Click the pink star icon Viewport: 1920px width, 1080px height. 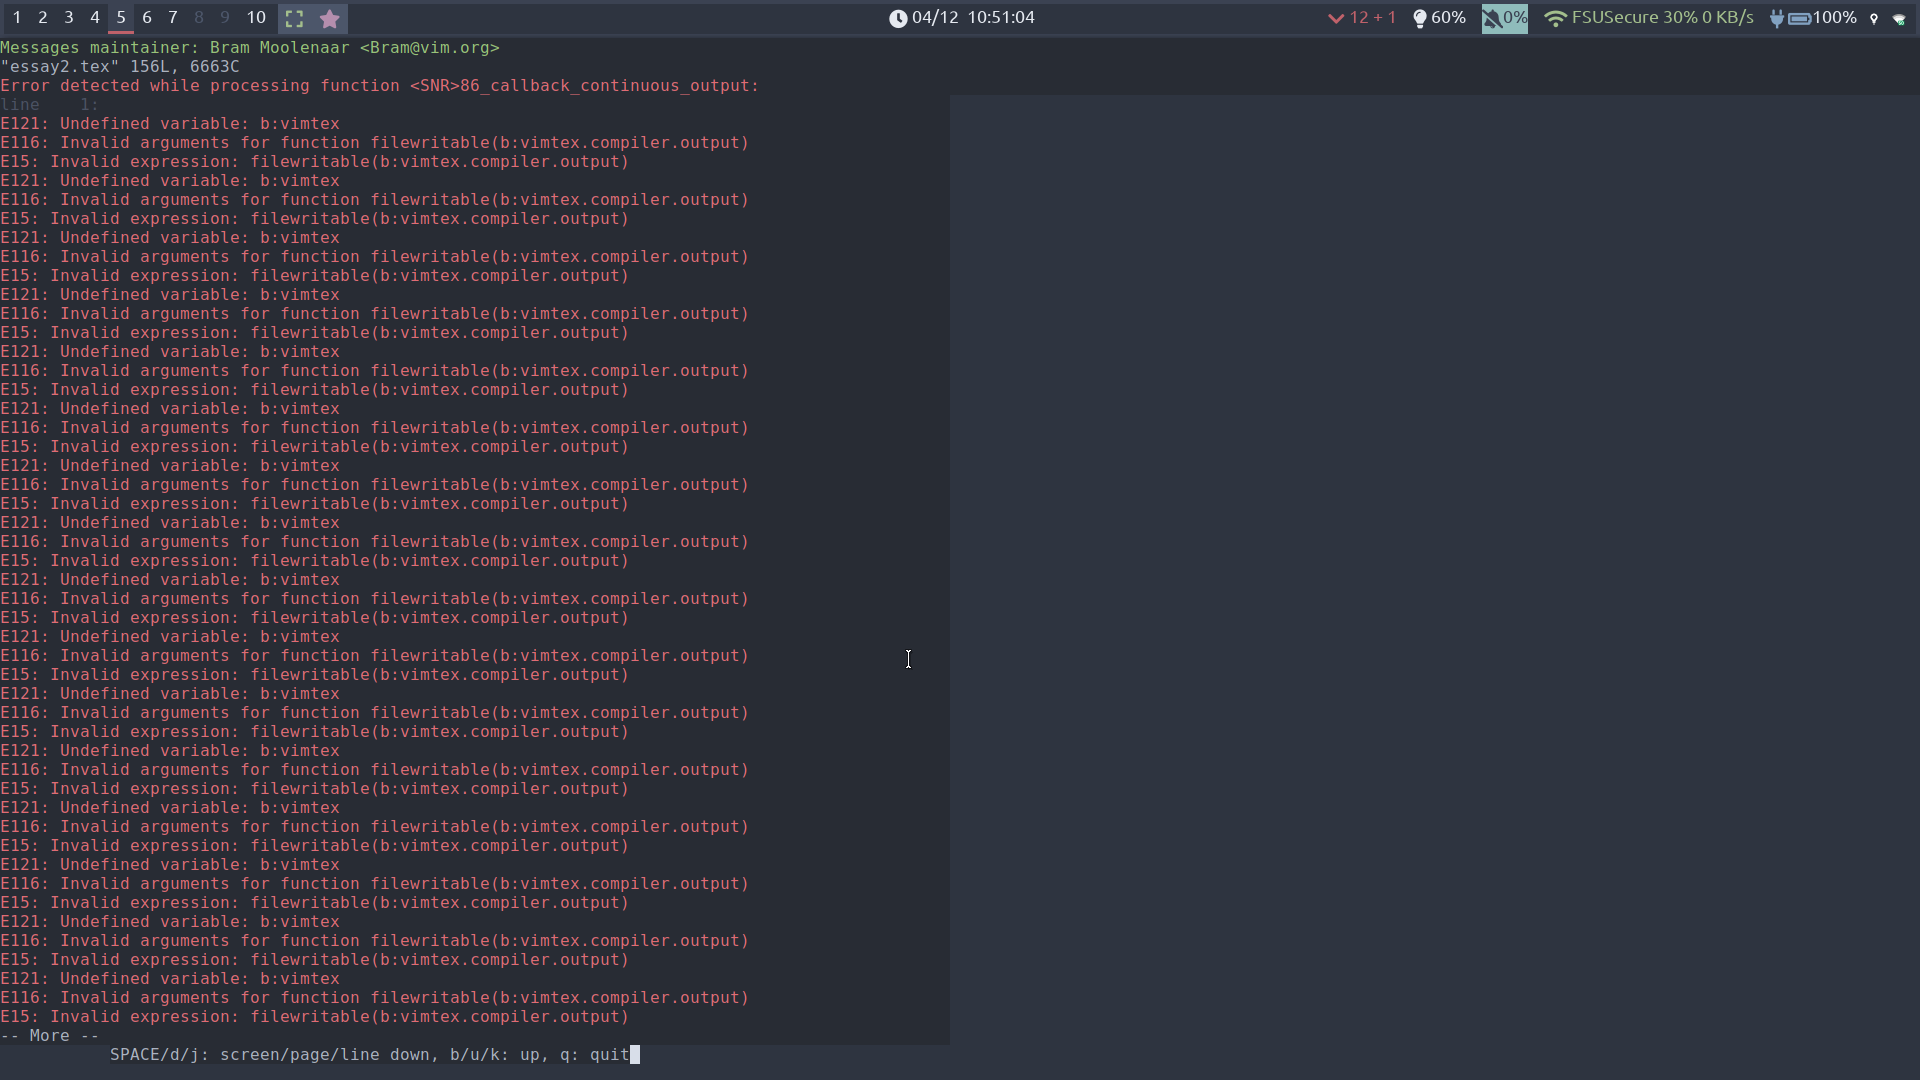click(329, 18)
